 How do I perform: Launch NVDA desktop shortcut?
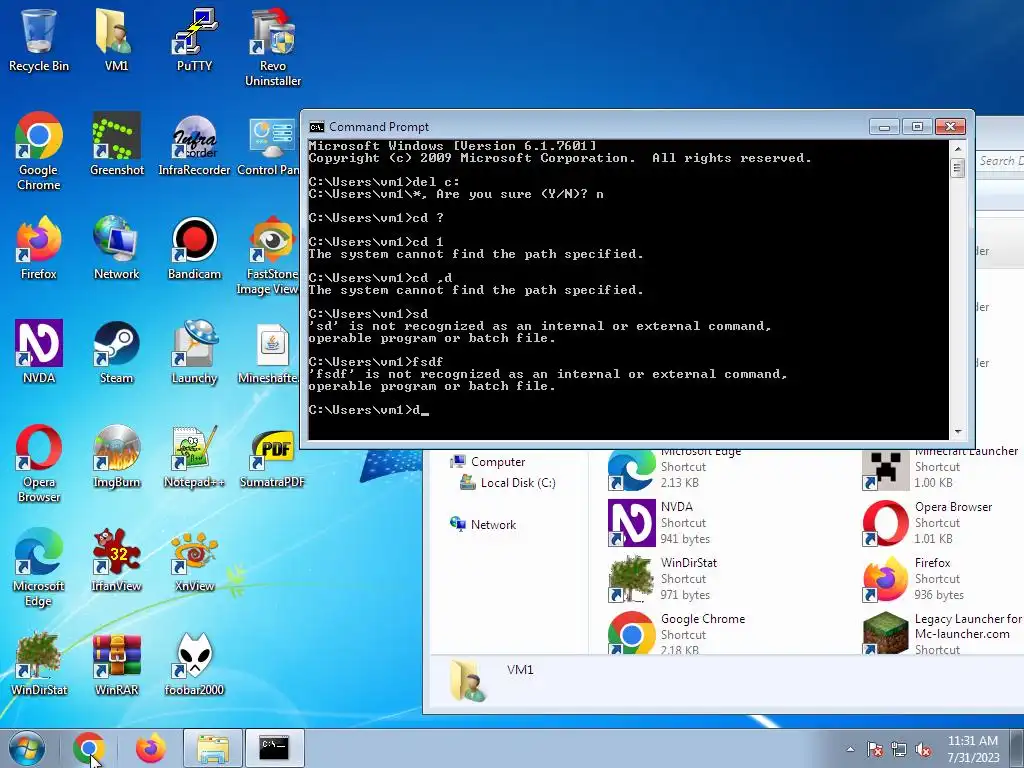pyautogui.click(x=39, y=351)
